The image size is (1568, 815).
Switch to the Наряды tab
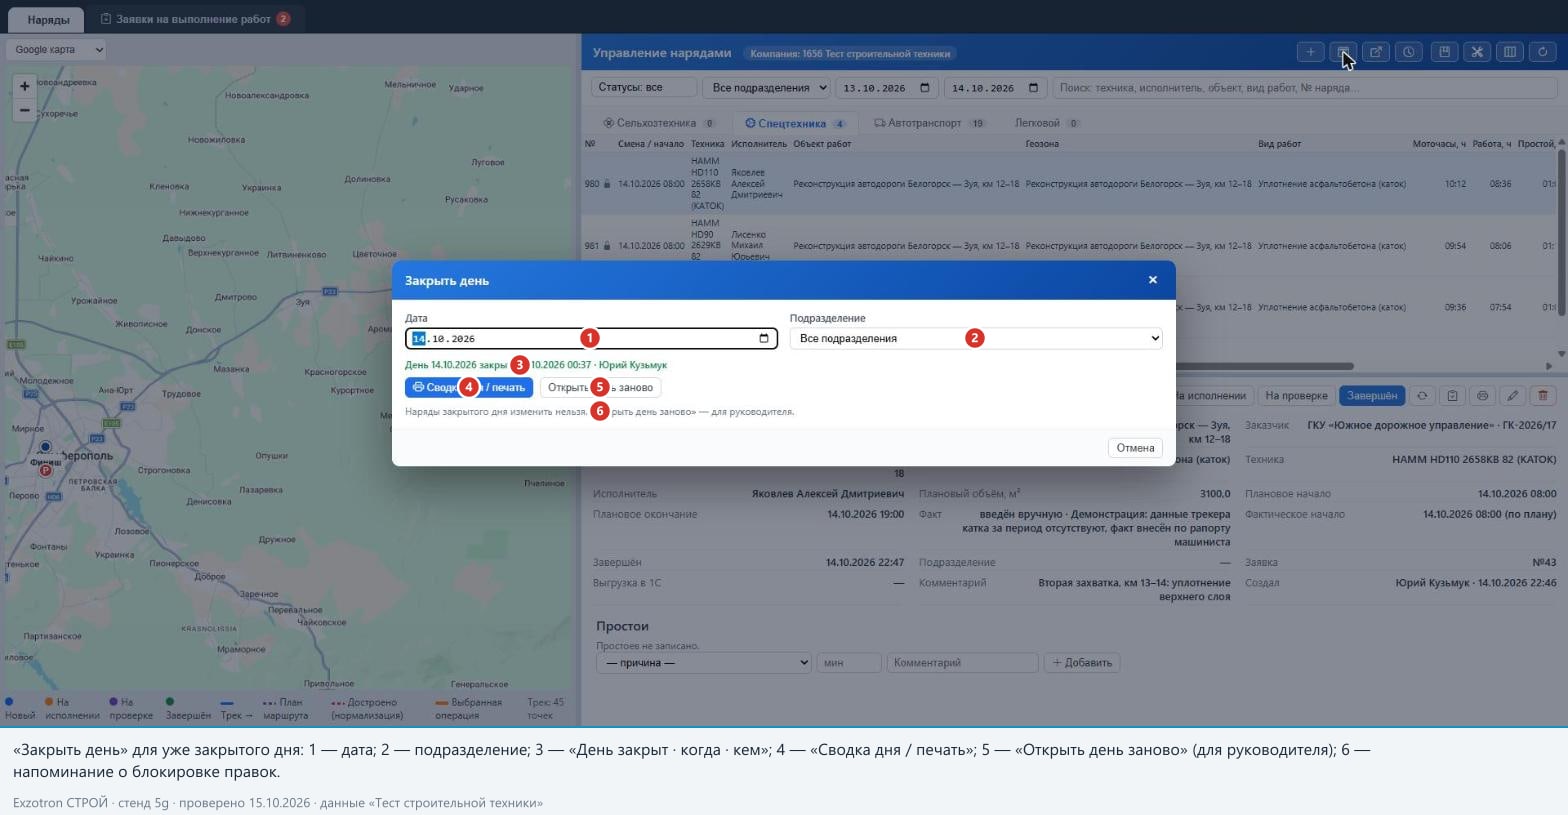click(x=48, y=19)
